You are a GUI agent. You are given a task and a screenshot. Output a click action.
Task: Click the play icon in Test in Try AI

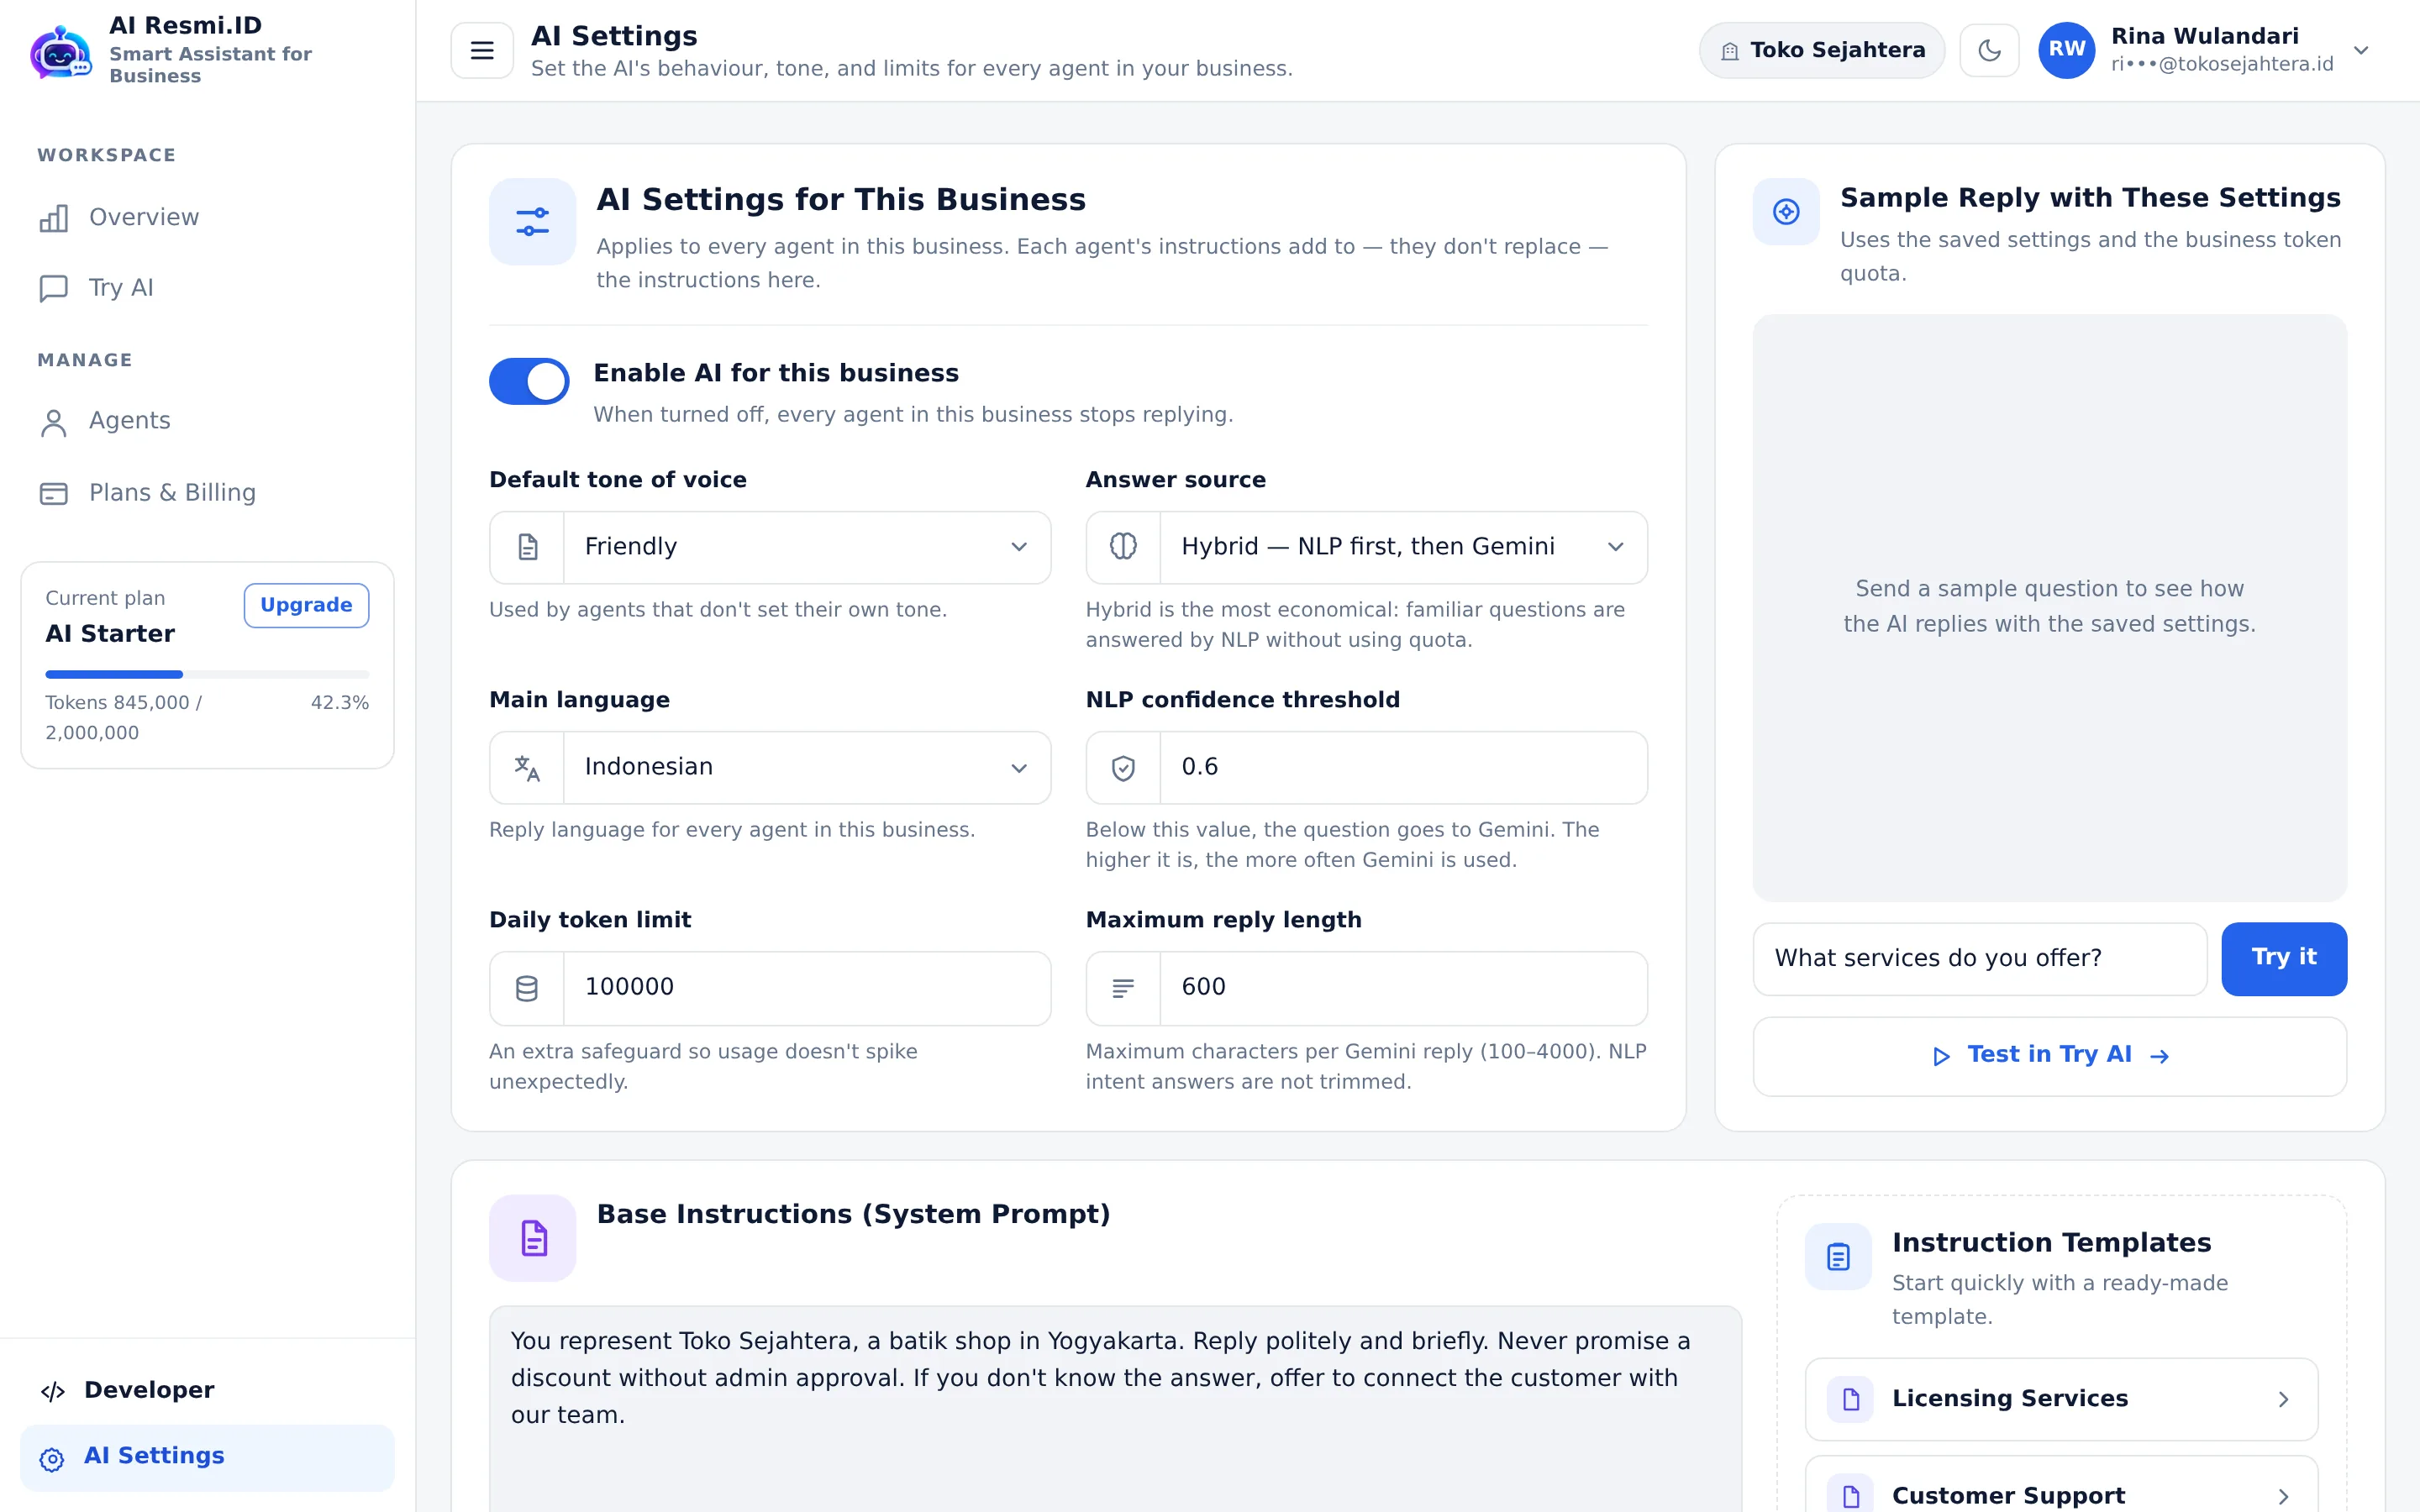tap(1941, 1056)
